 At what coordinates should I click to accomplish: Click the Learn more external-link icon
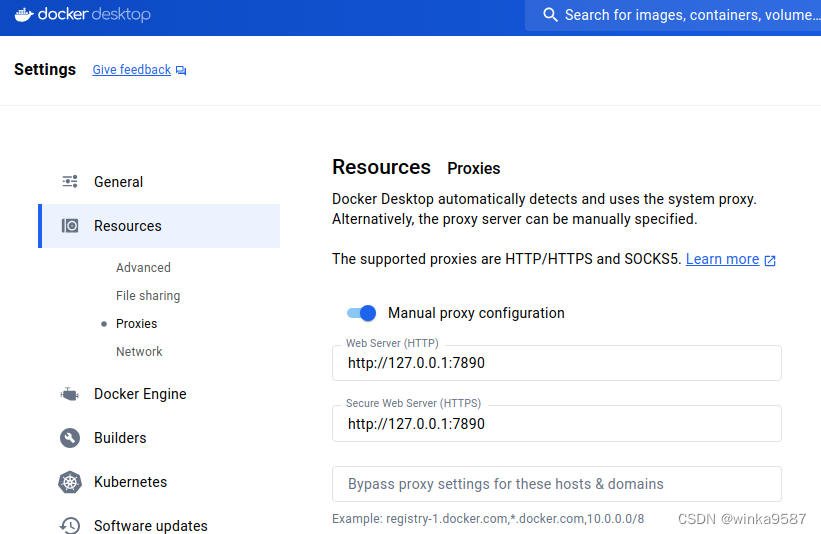coord(770,260)
